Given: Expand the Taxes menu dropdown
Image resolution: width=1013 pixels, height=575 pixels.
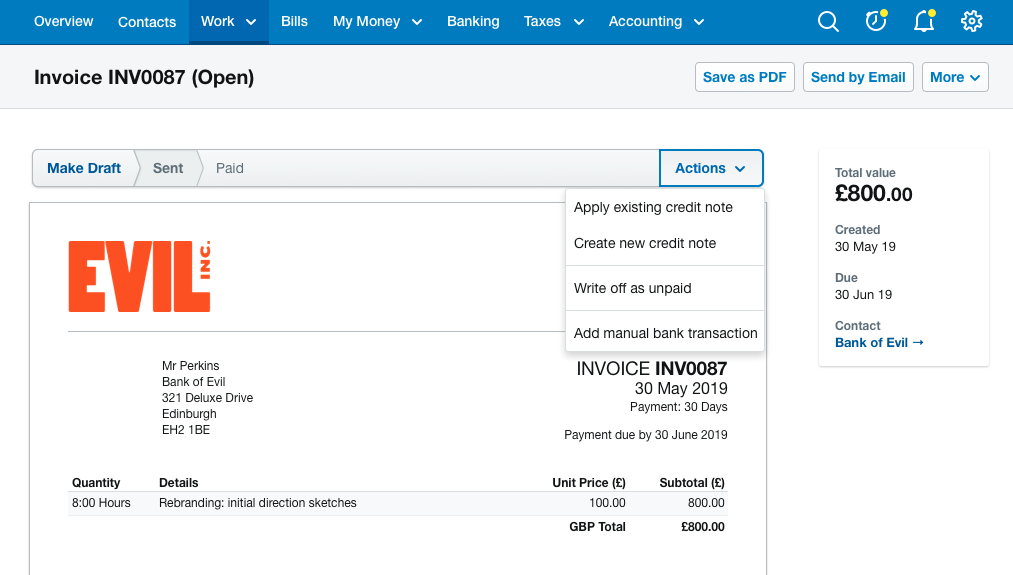Looking at the screenshot, I should point(554,21).
